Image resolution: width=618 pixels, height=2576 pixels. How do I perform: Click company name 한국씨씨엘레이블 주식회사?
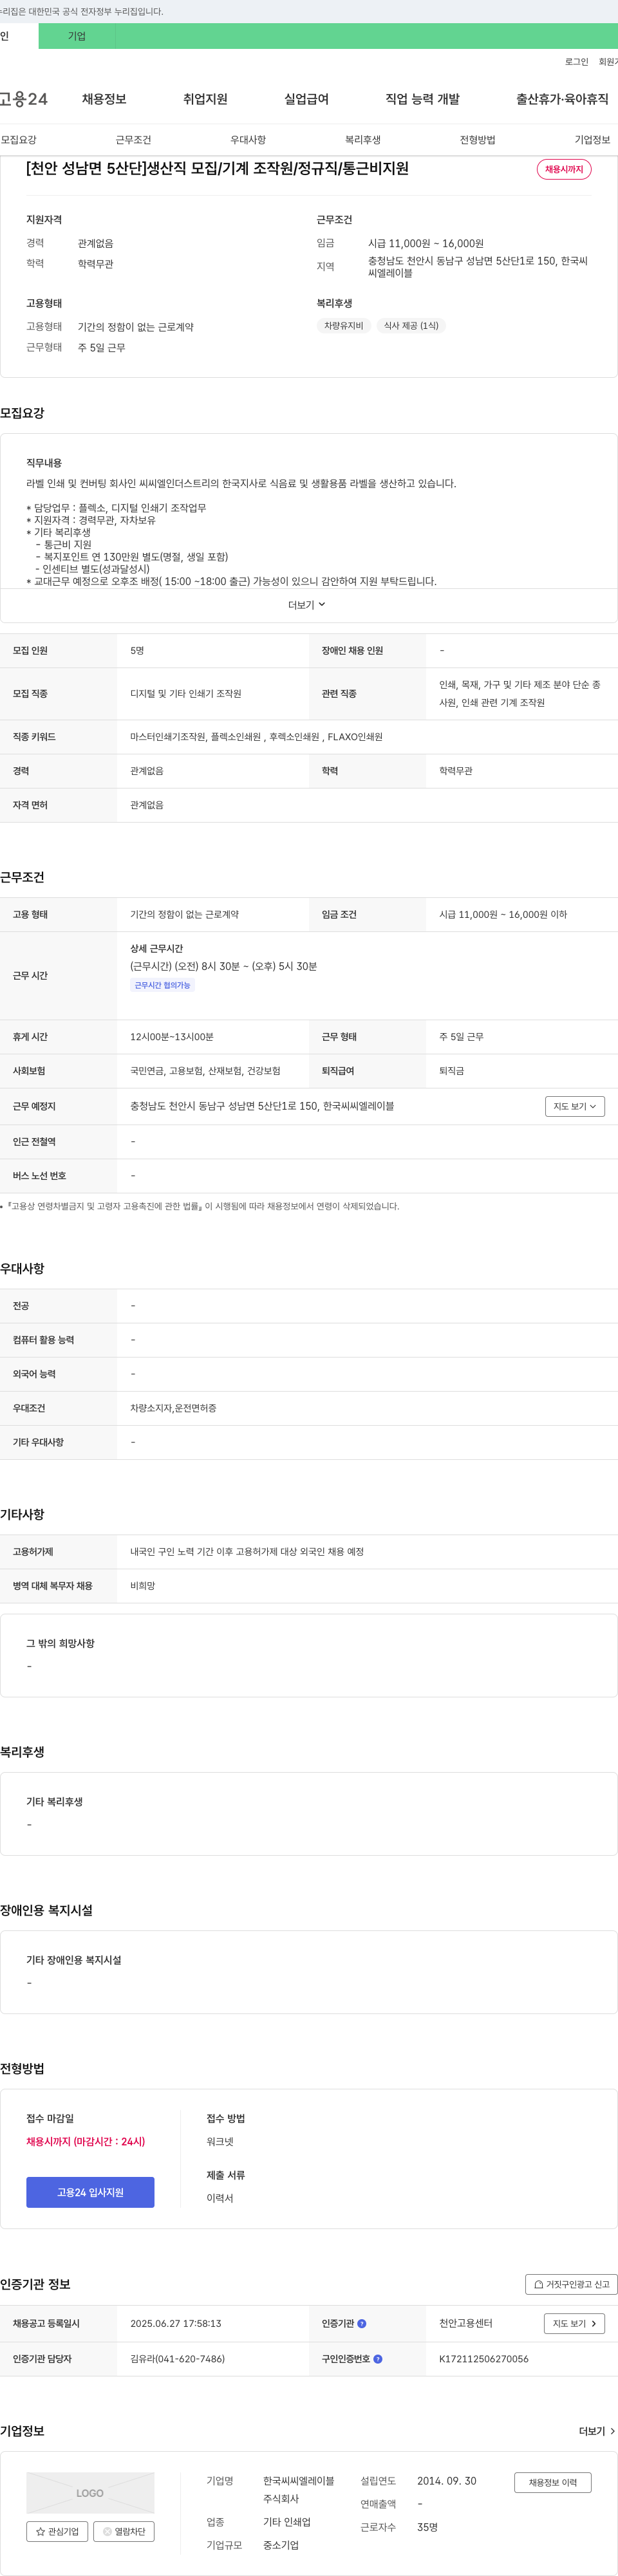299,2489
